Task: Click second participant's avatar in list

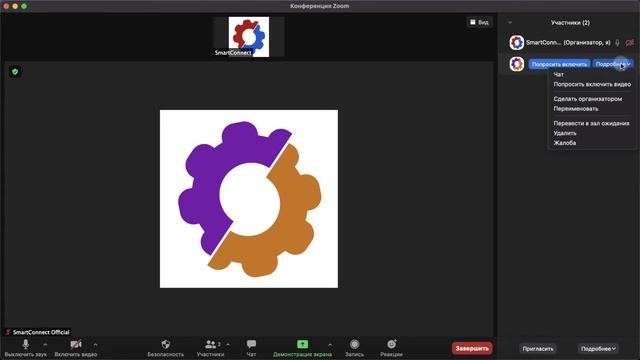Action: (x=516, y=64)
